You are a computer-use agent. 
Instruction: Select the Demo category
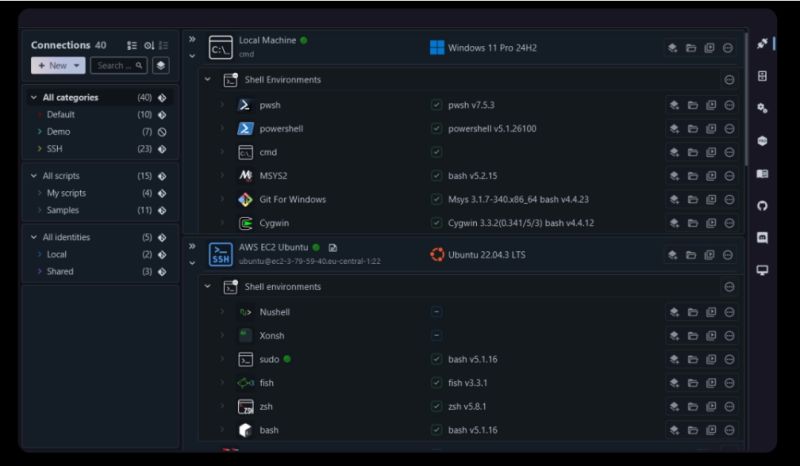59,132
